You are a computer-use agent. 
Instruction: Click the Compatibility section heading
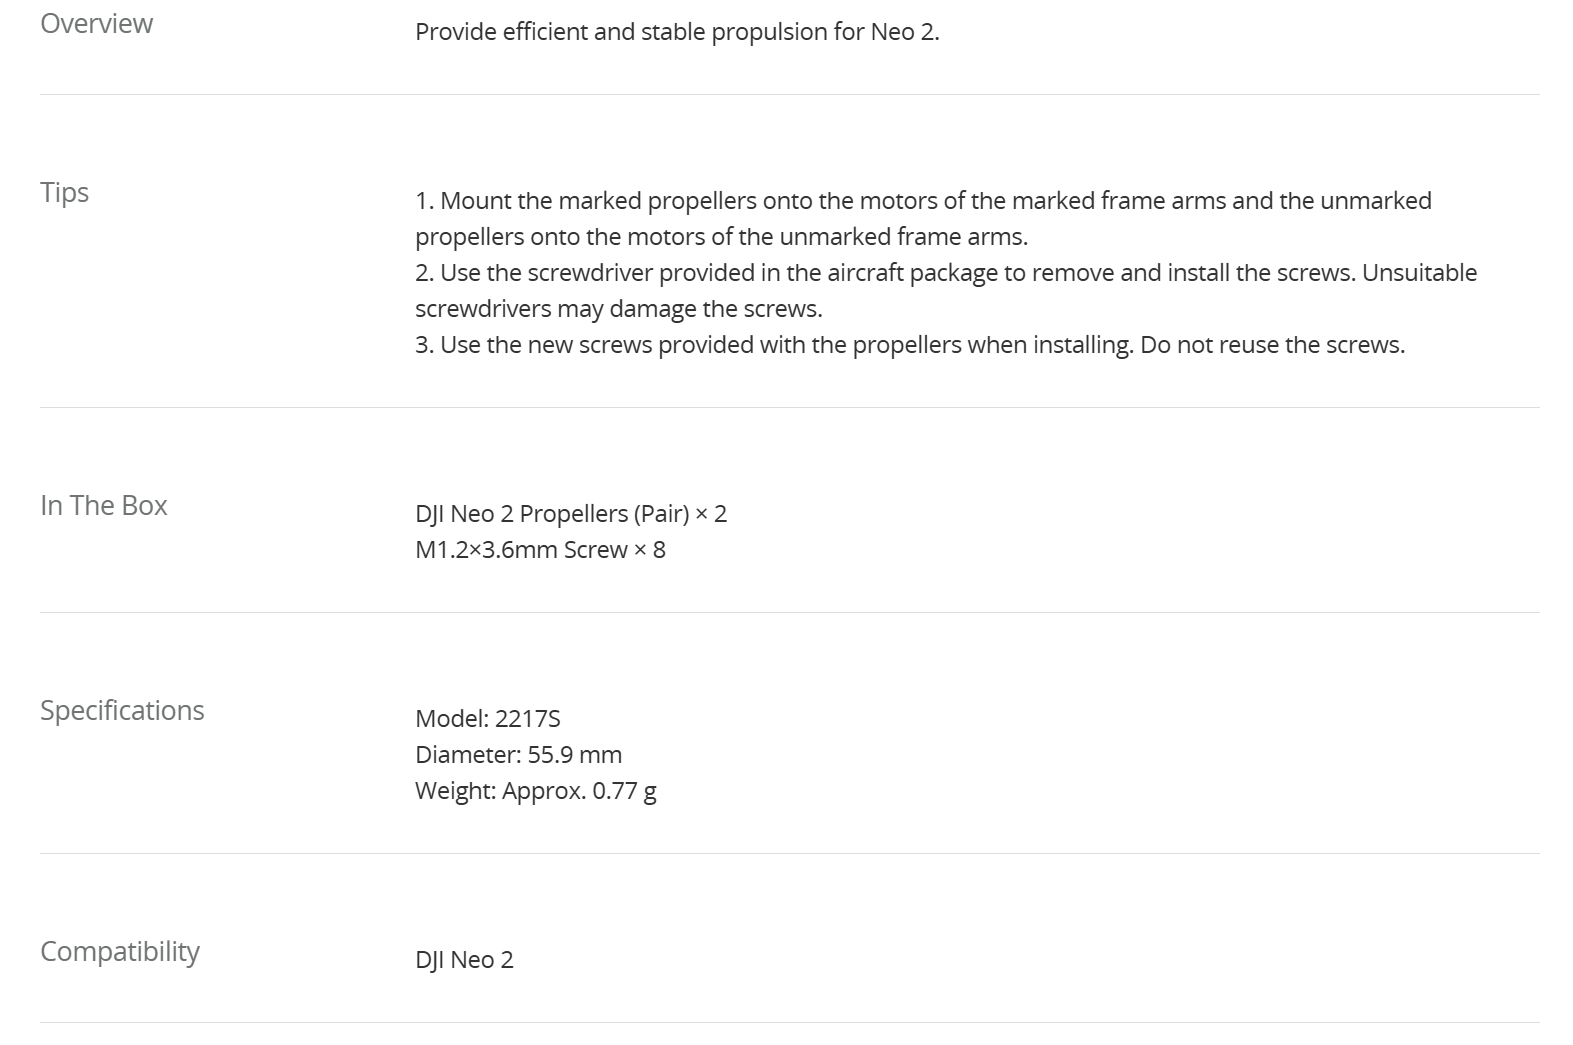(x=119, y=951)
